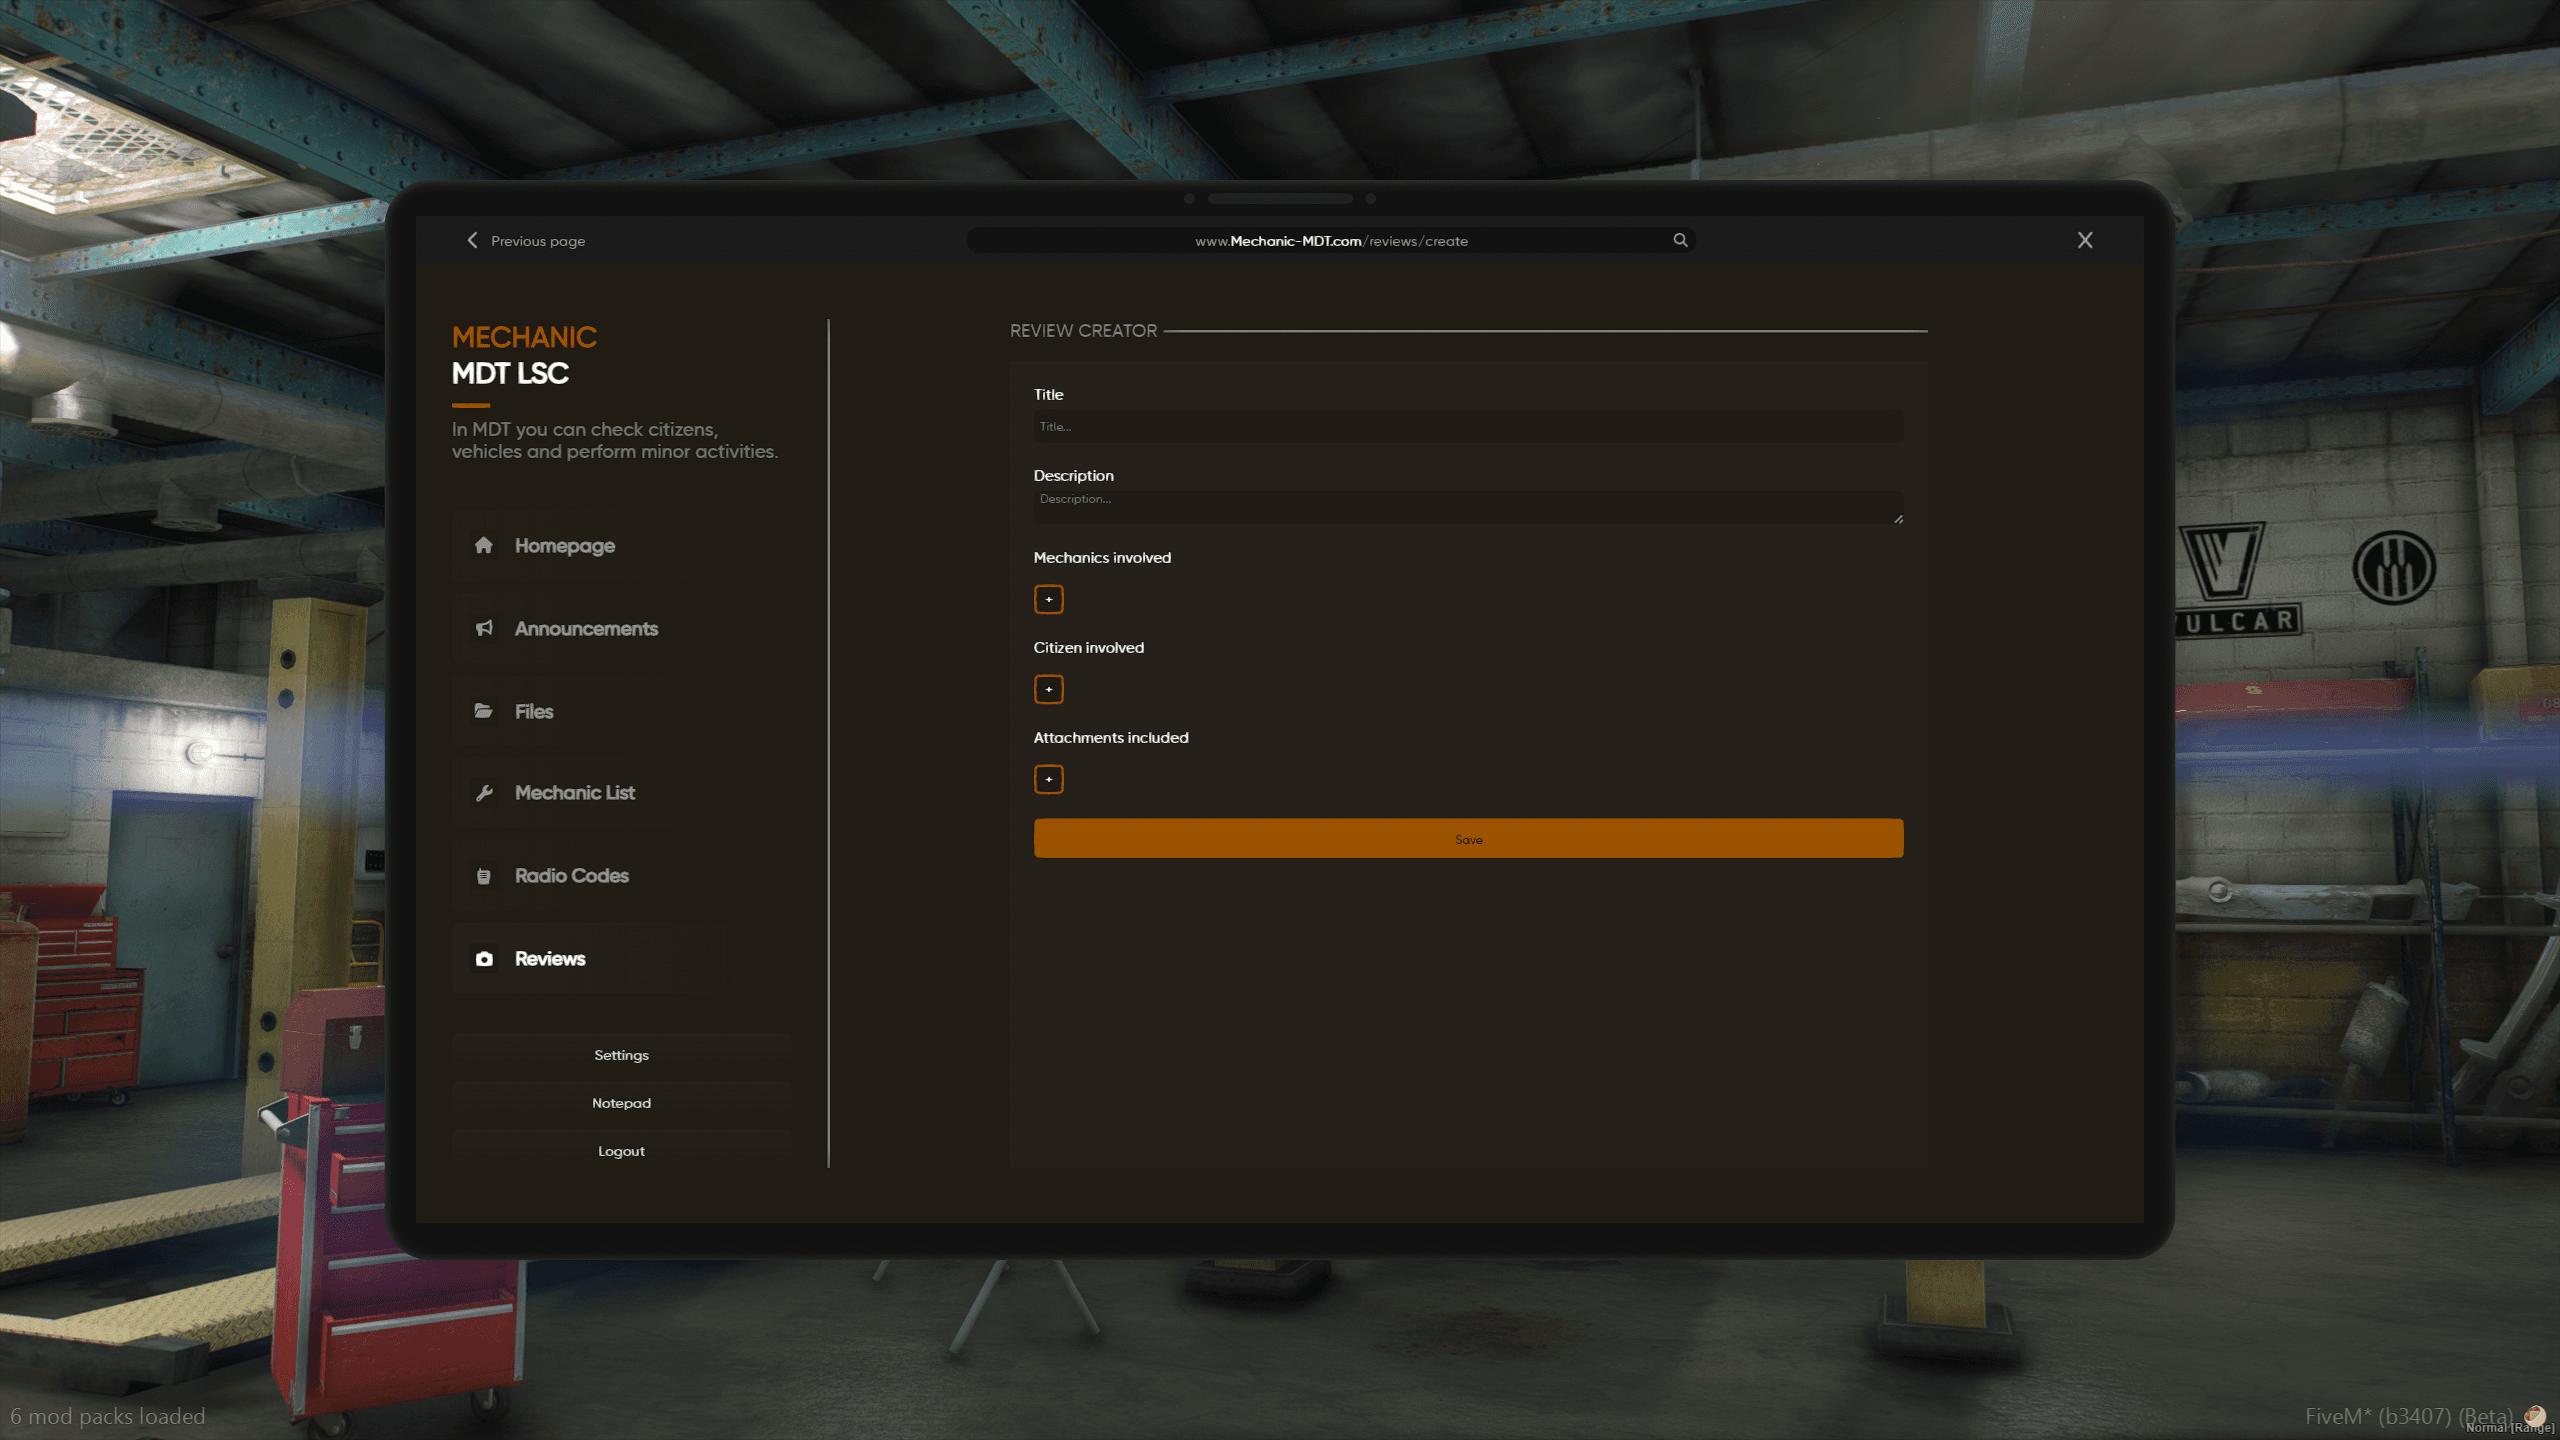Open the Notepad
The height and width of the screenshot is (1440, 2560).
(621, 1103)
